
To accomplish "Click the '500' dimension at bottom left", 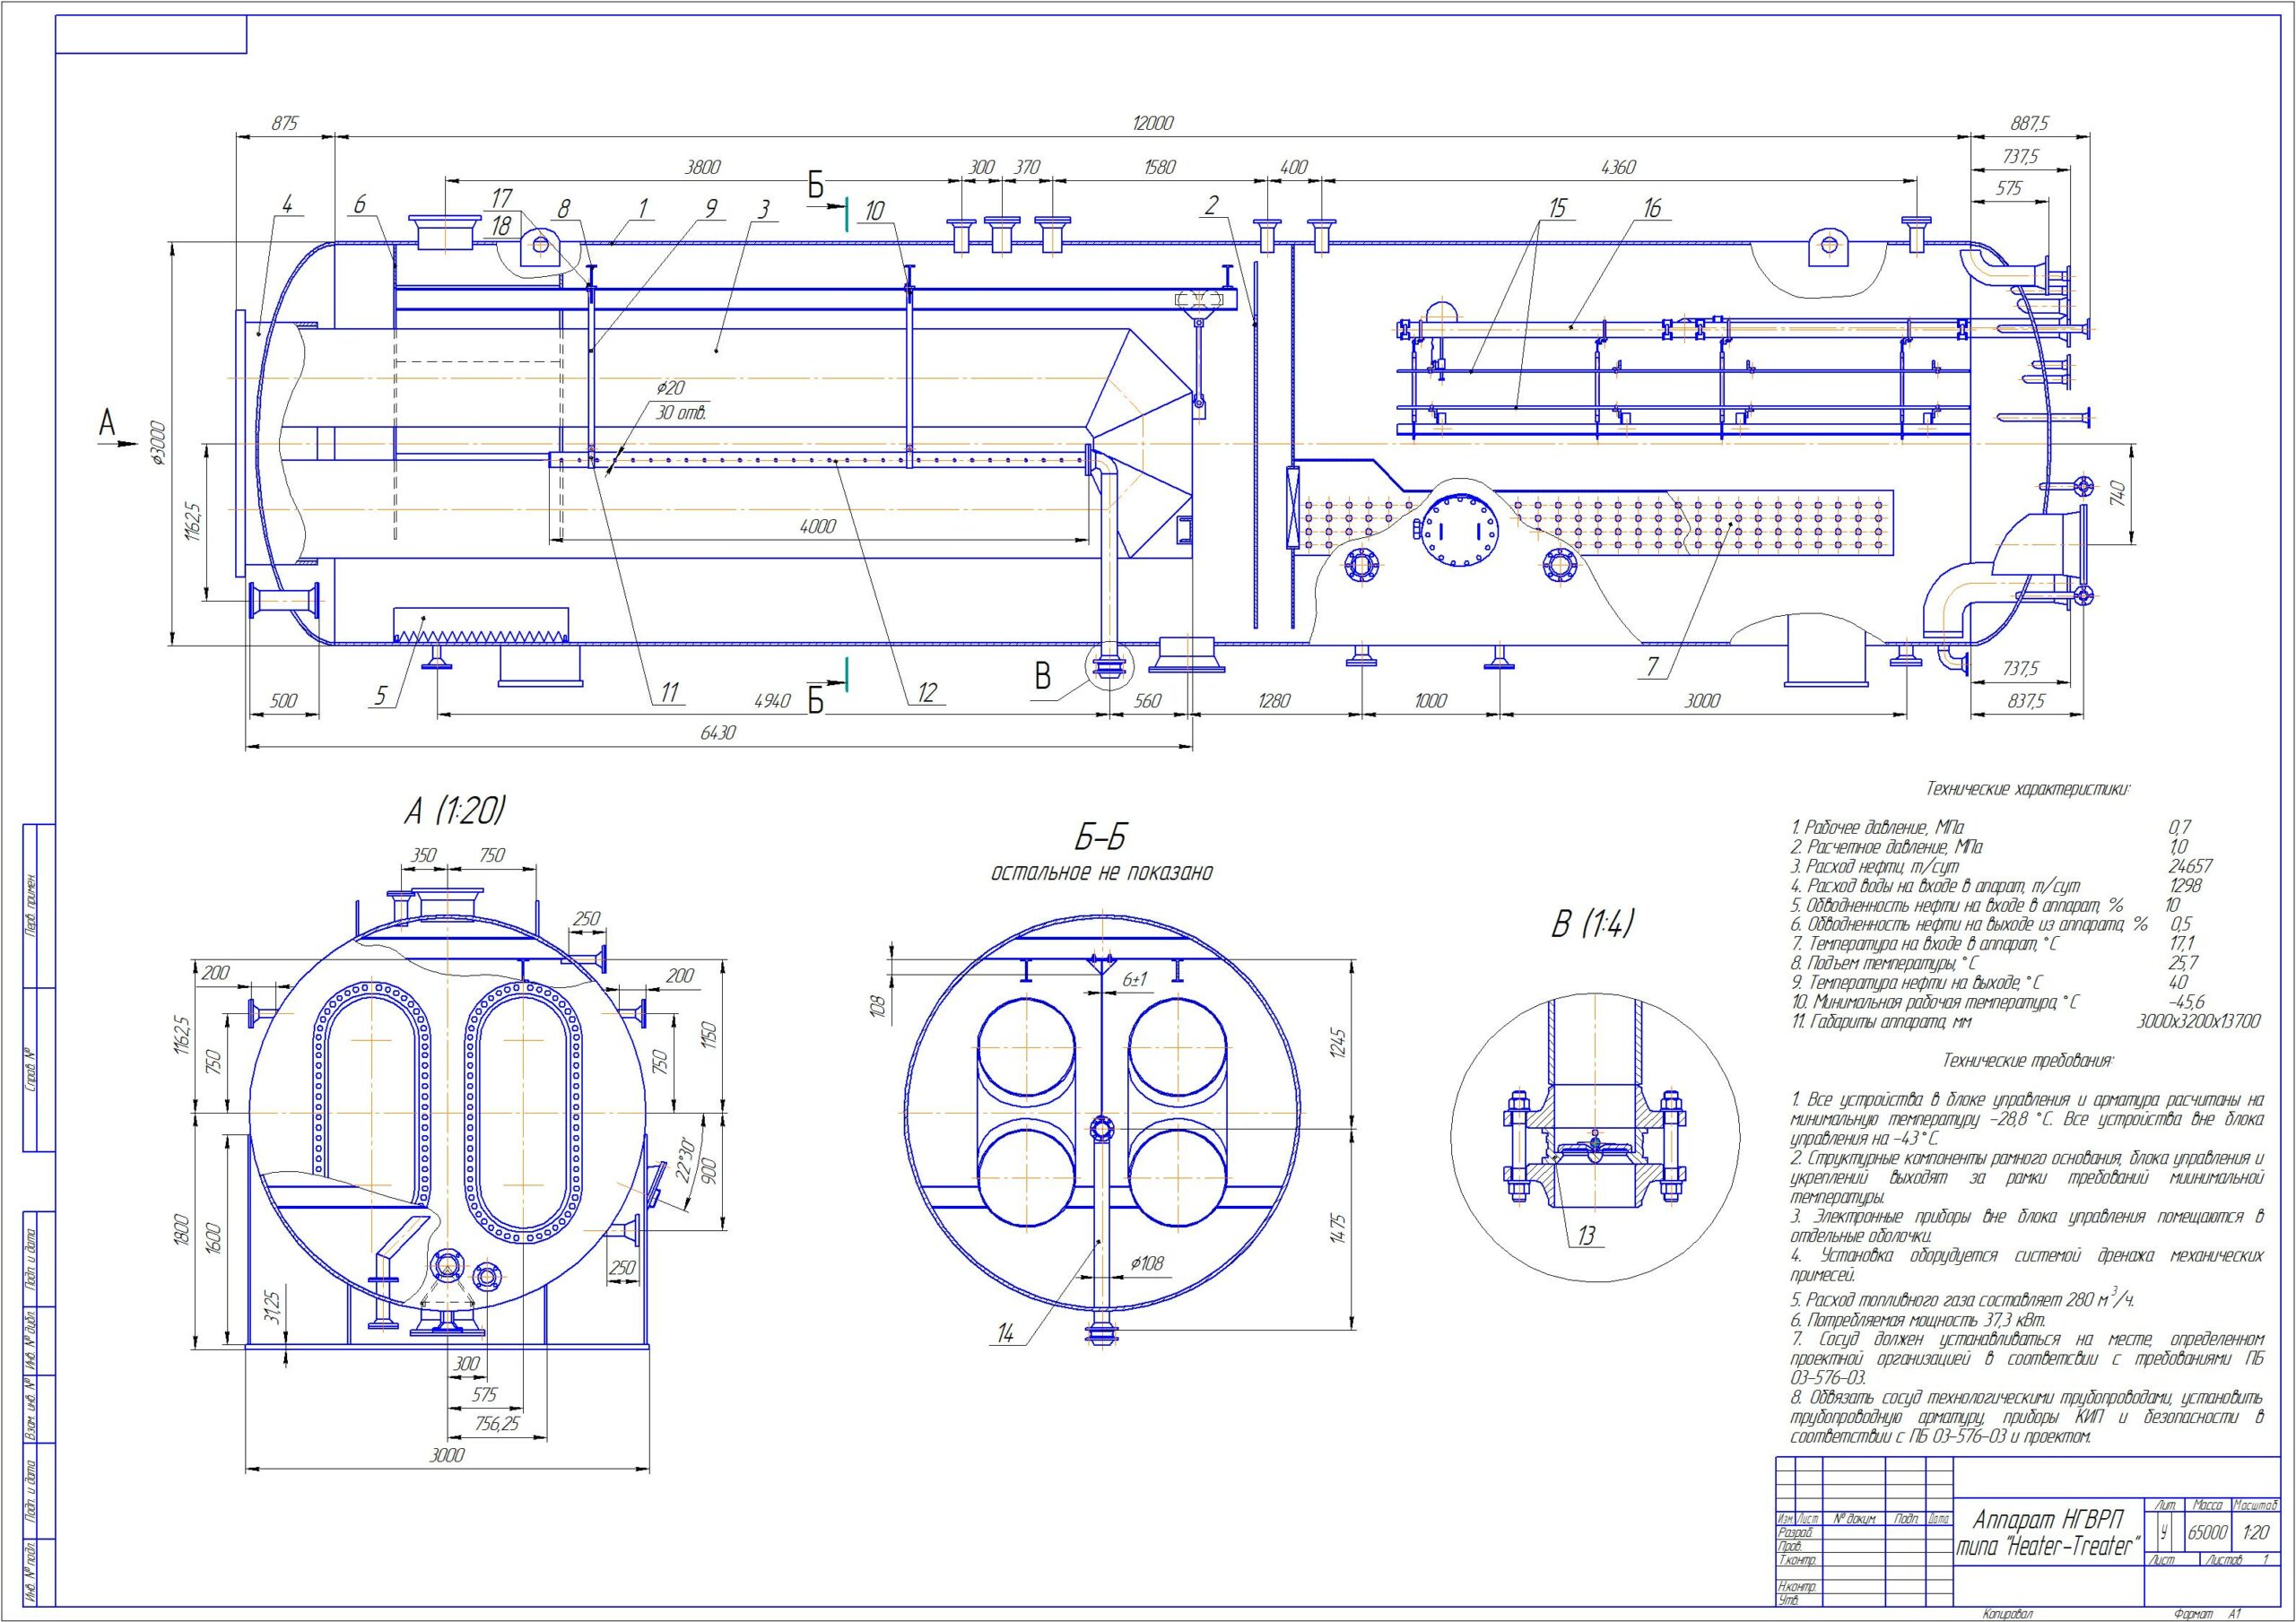I will pos(284,701).
